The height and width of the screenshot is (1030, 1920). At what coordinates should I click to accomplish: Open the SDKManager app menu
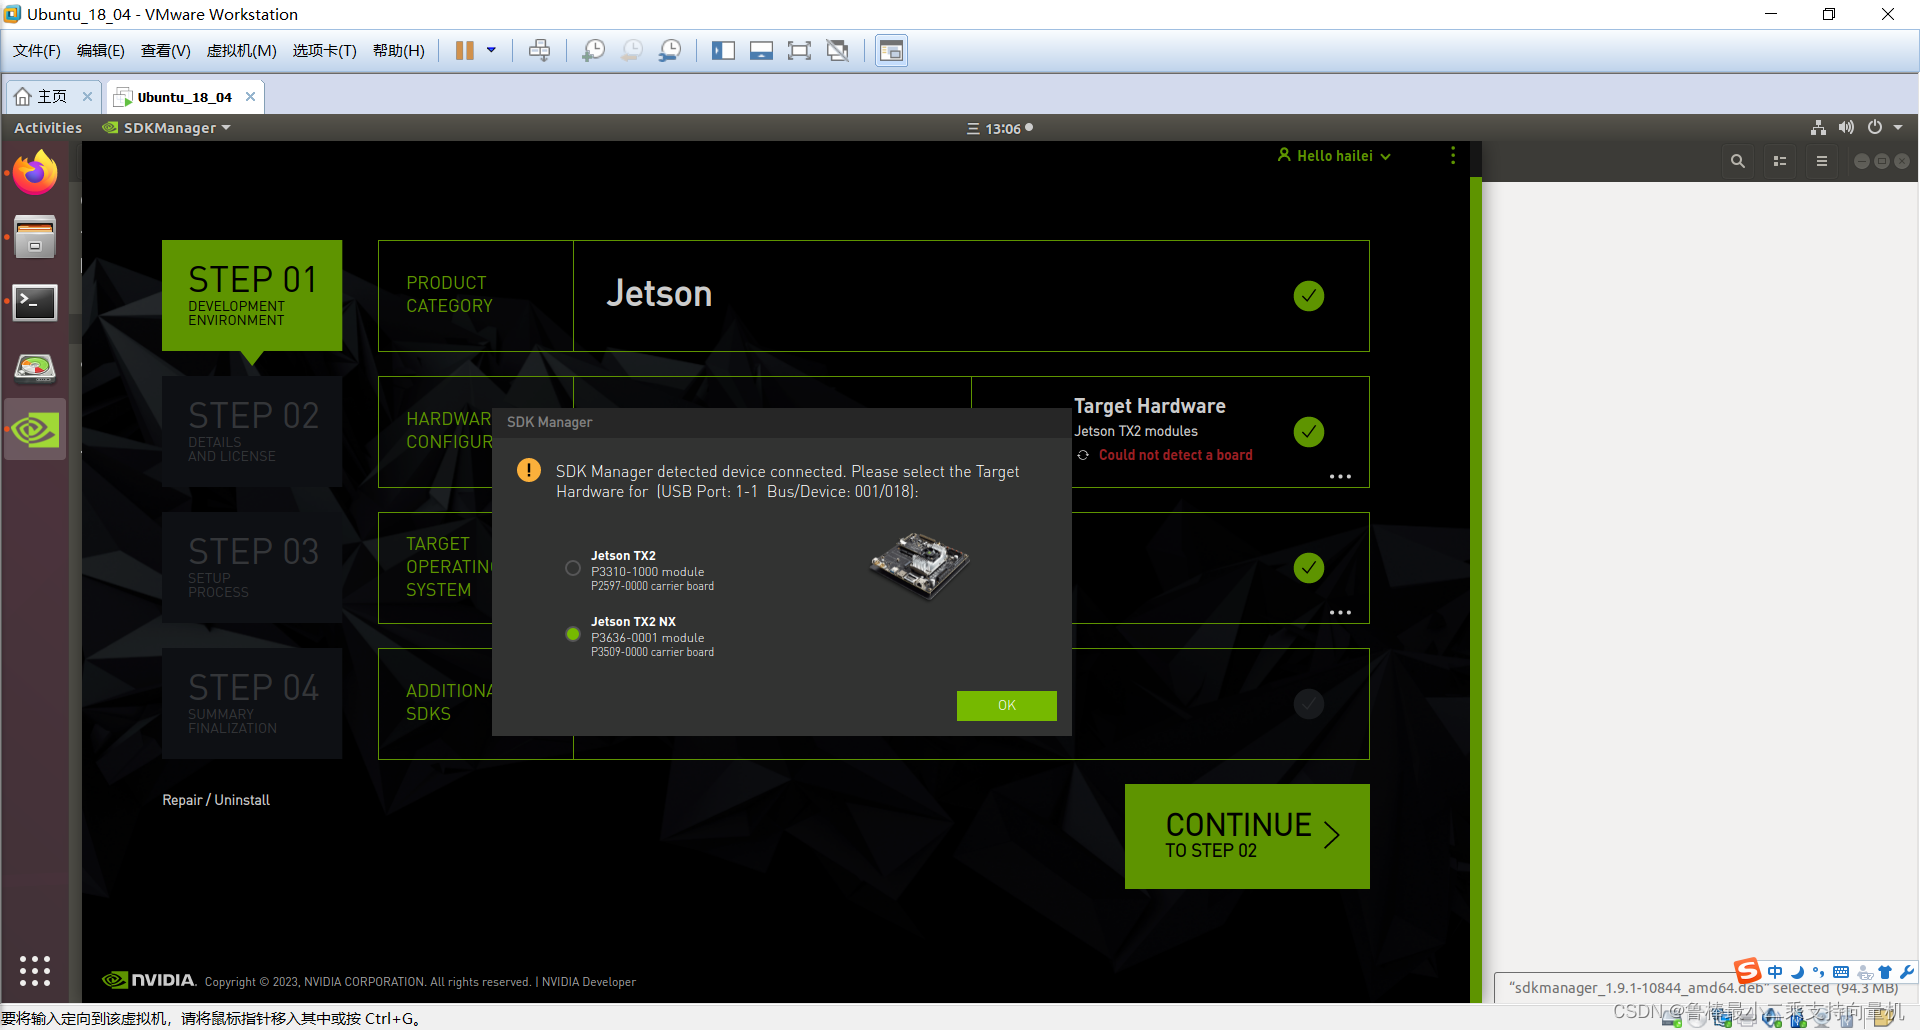[x=167, y=128]
